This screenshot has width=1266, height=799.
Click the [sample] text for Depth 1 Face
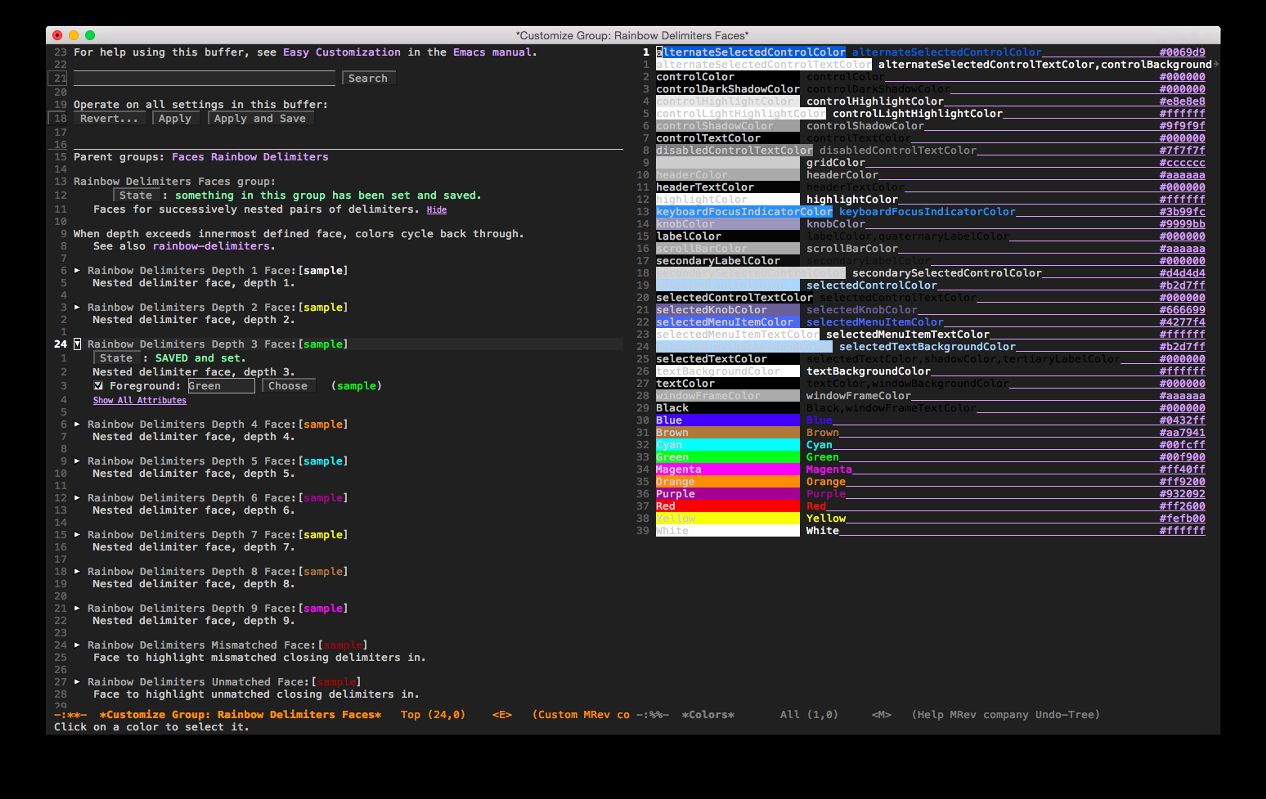coord(323,271)
